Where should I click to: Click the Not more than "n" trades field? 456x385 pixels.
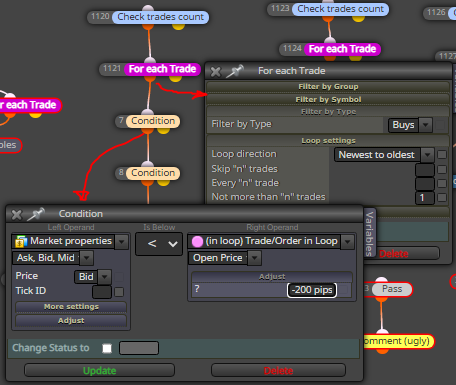coord(425,198)
